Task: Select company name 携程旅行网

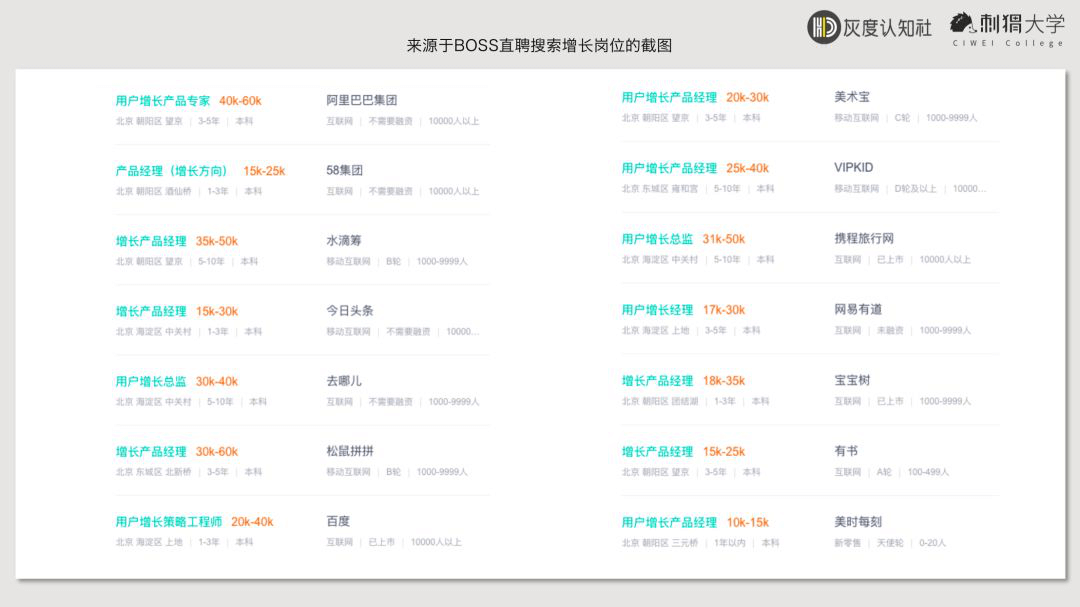Action: 864,238
